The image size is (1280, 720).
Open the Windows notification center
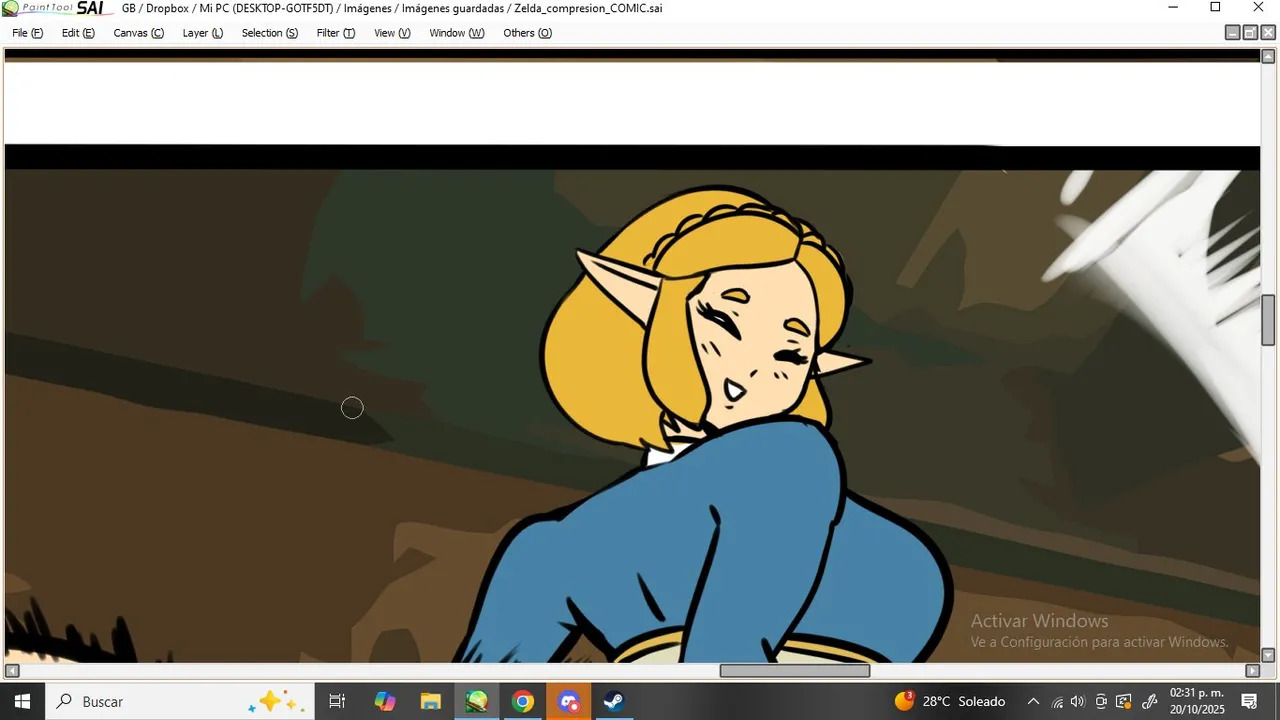1249,701
